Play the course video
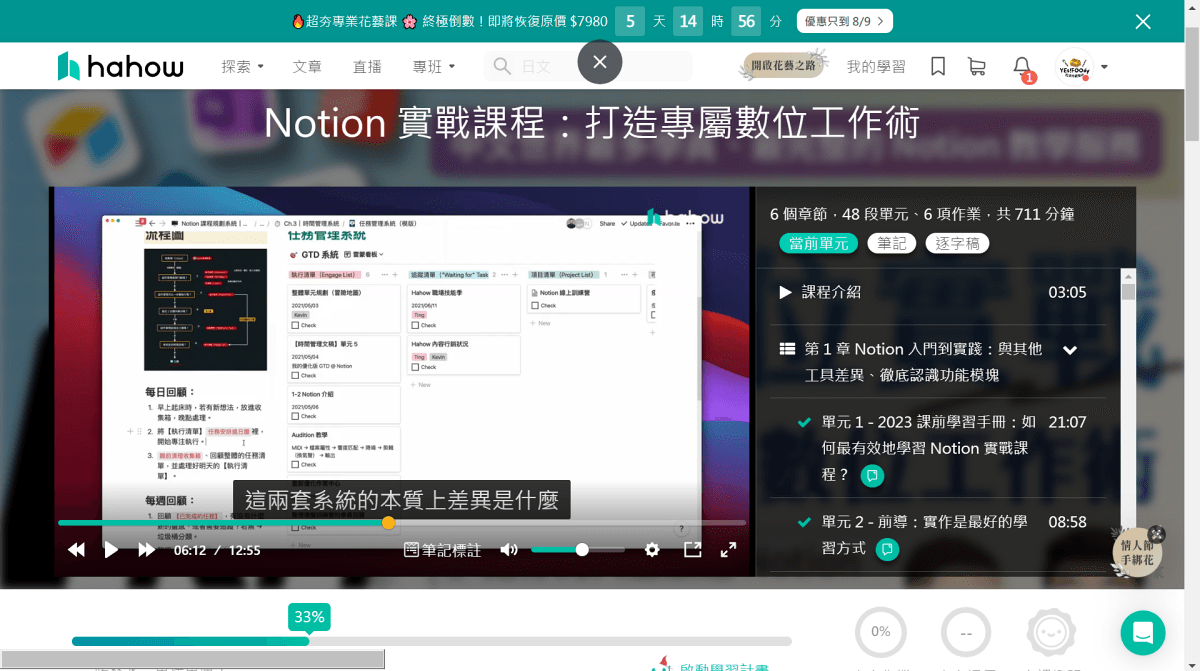 coord(111,549)
